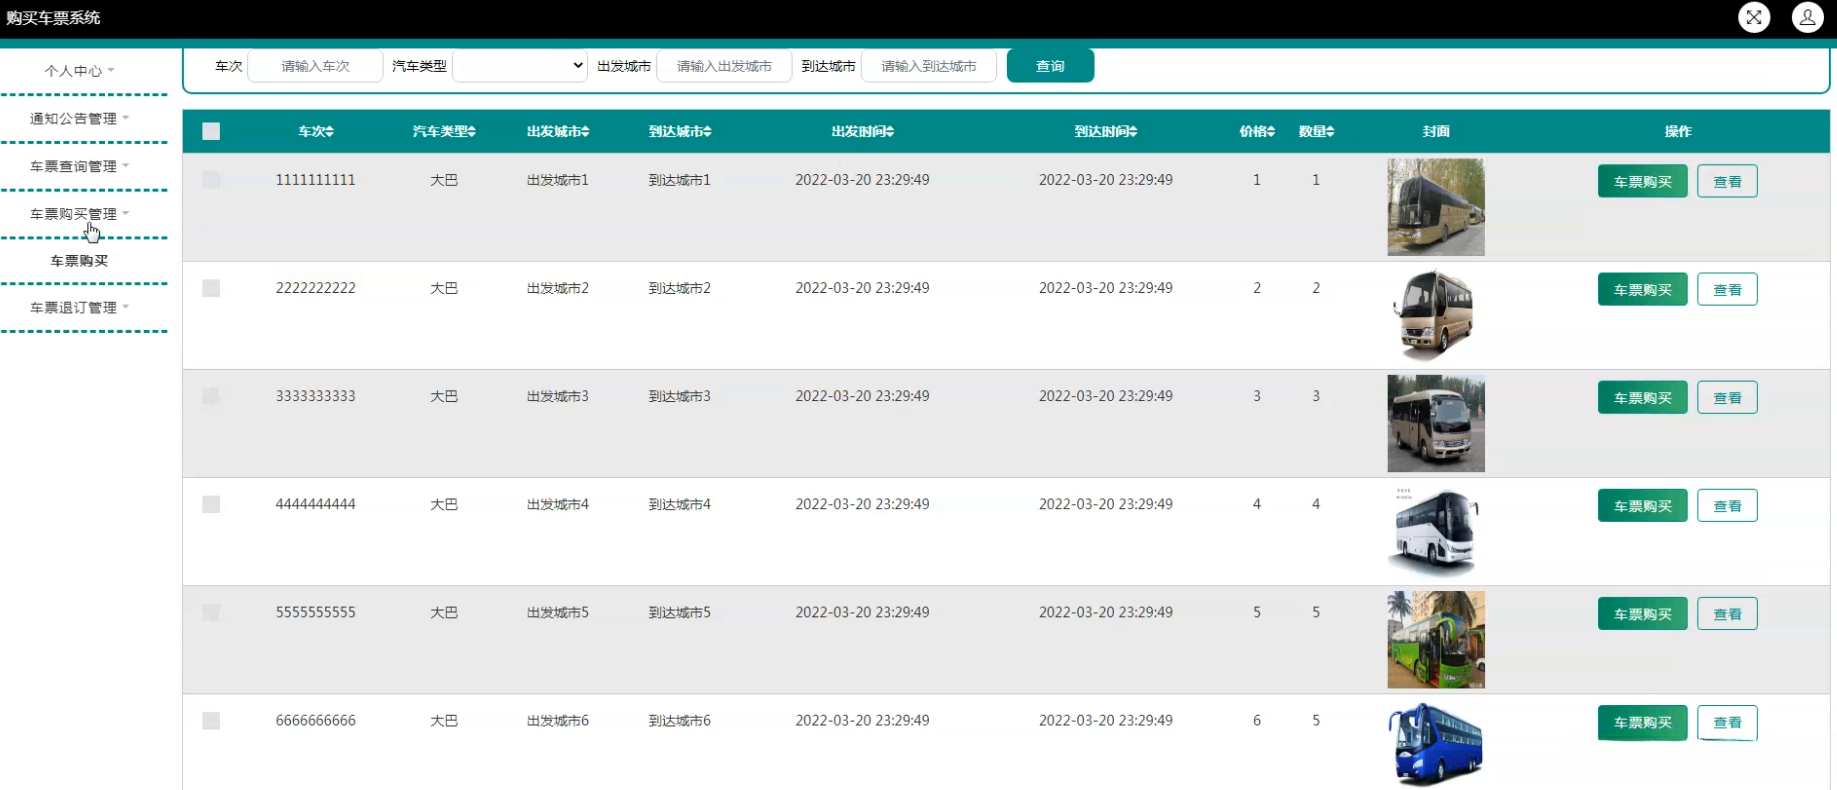This screenshot has height=790, width=1837.
Task: Check the row checkbox for 1111111111
Action: tap(211, 180)
